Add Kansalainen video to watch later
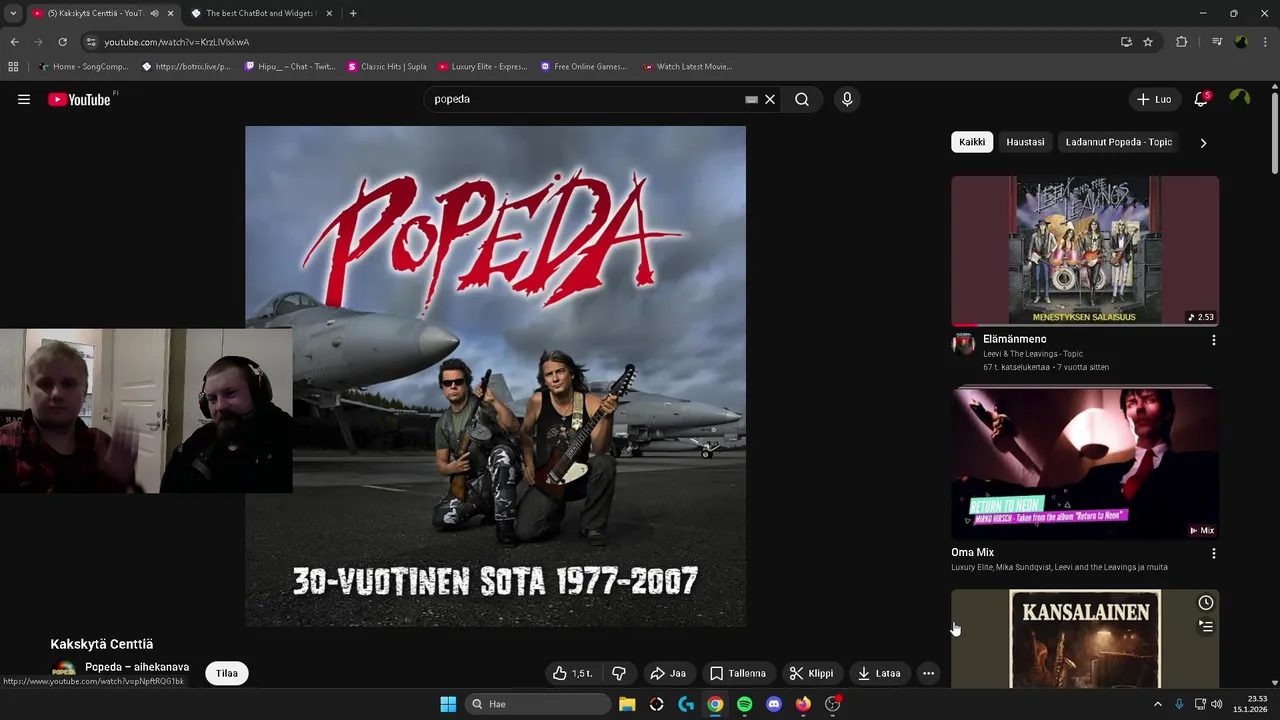This screenshot has width=1280, height=720. click(1206, 602)
